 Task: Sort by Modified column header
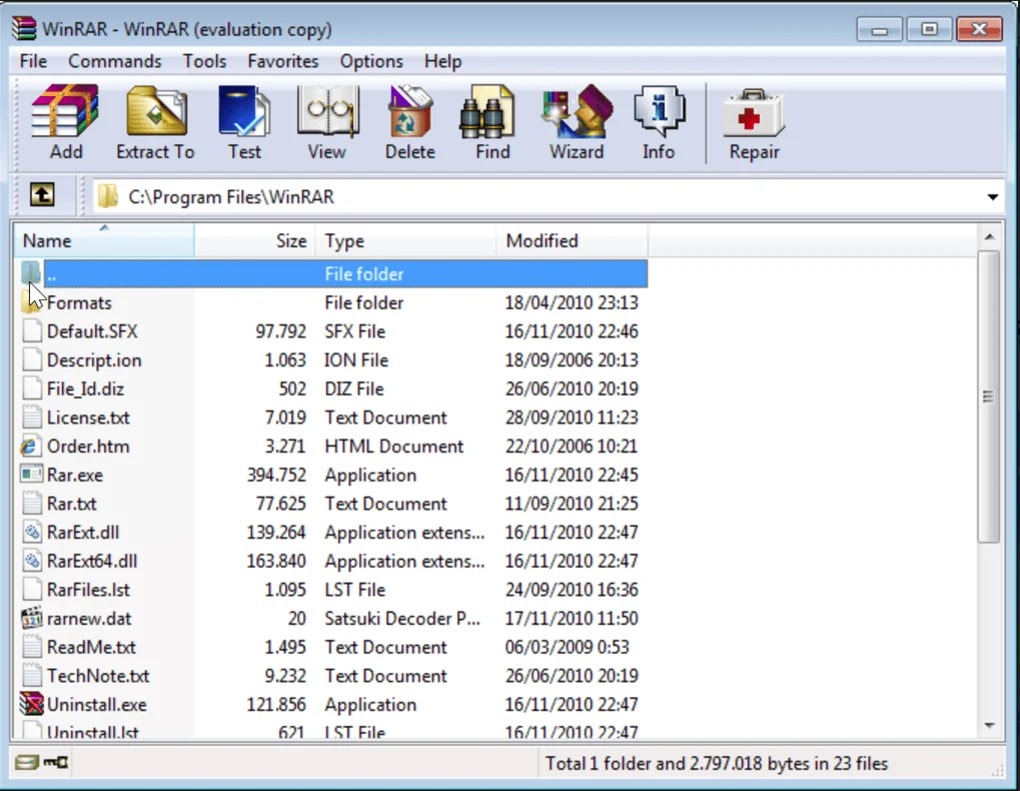point(572,241)
